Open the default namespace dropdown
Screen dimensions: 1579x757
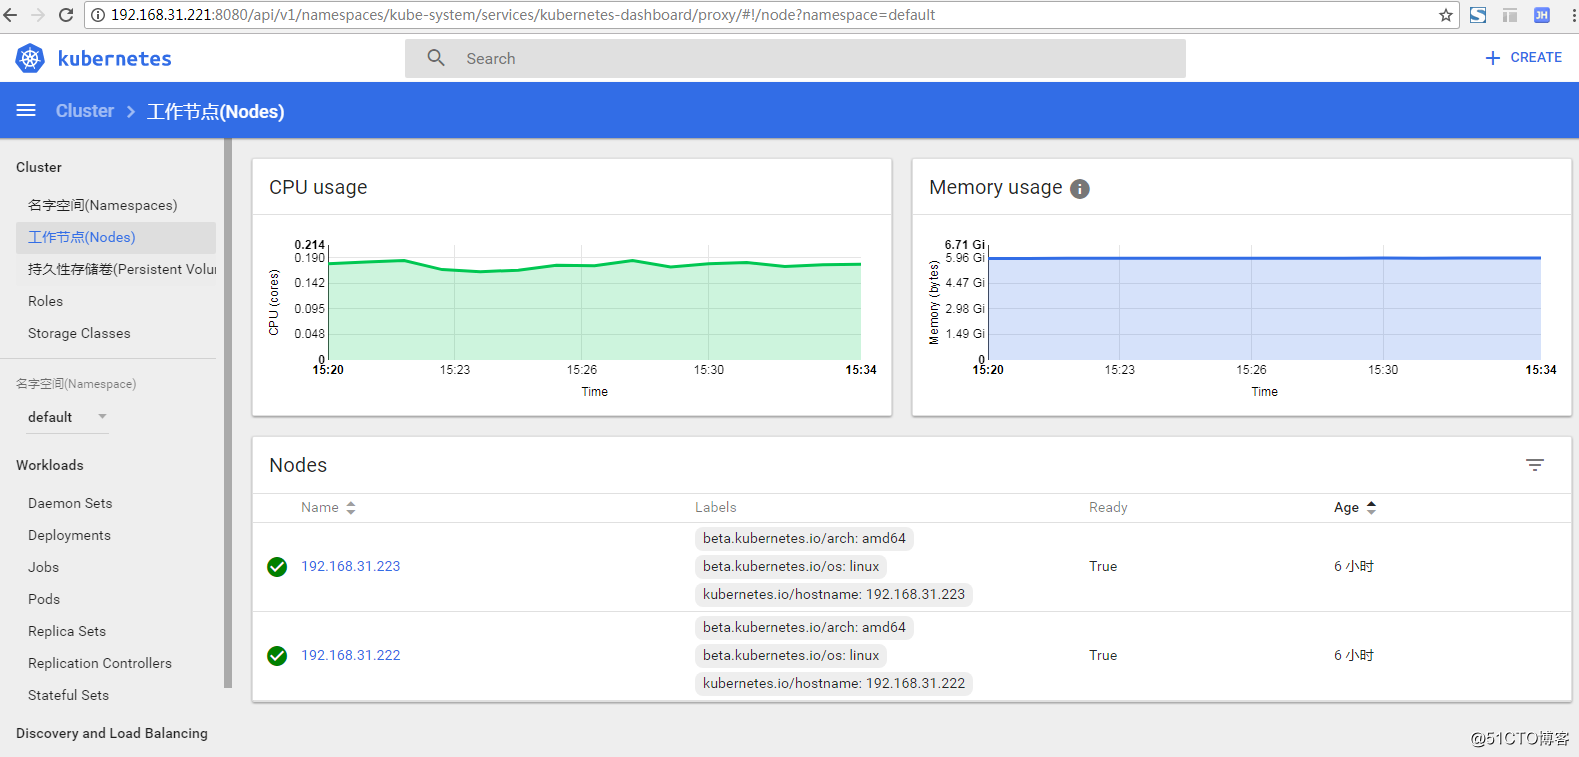[x=68, y=417]
